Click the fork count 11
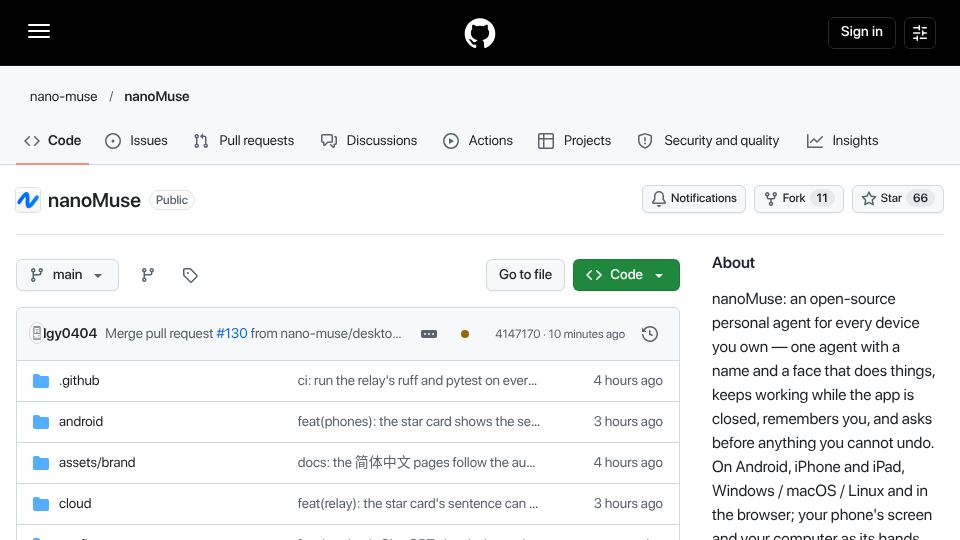The width and height of the screenshot is (960, 540). click(x=822, y=198)
